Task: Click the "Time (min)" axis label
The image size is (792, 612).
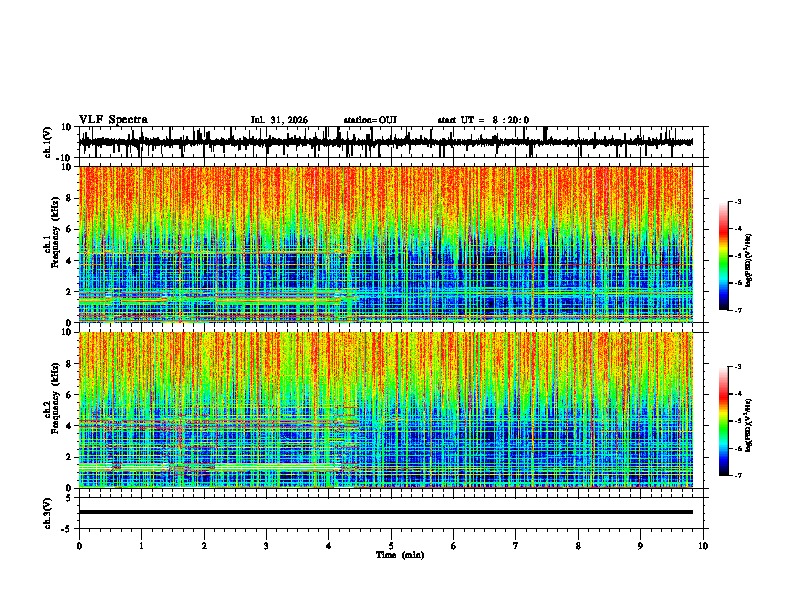Action: (400, 555)
